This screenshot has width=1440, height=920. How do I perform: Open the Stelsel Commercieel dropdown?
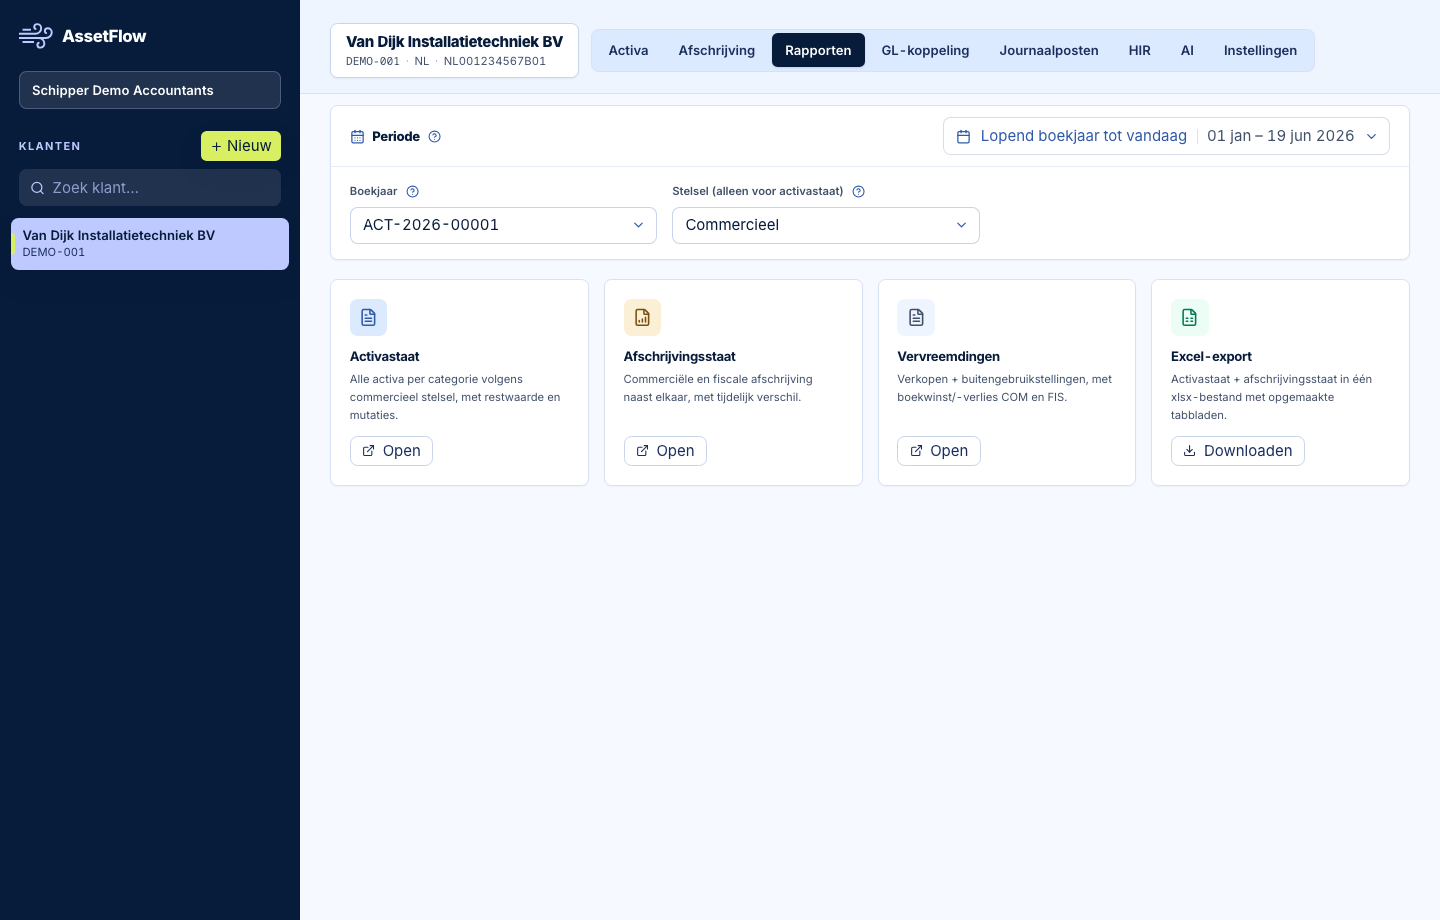(825, 225)
